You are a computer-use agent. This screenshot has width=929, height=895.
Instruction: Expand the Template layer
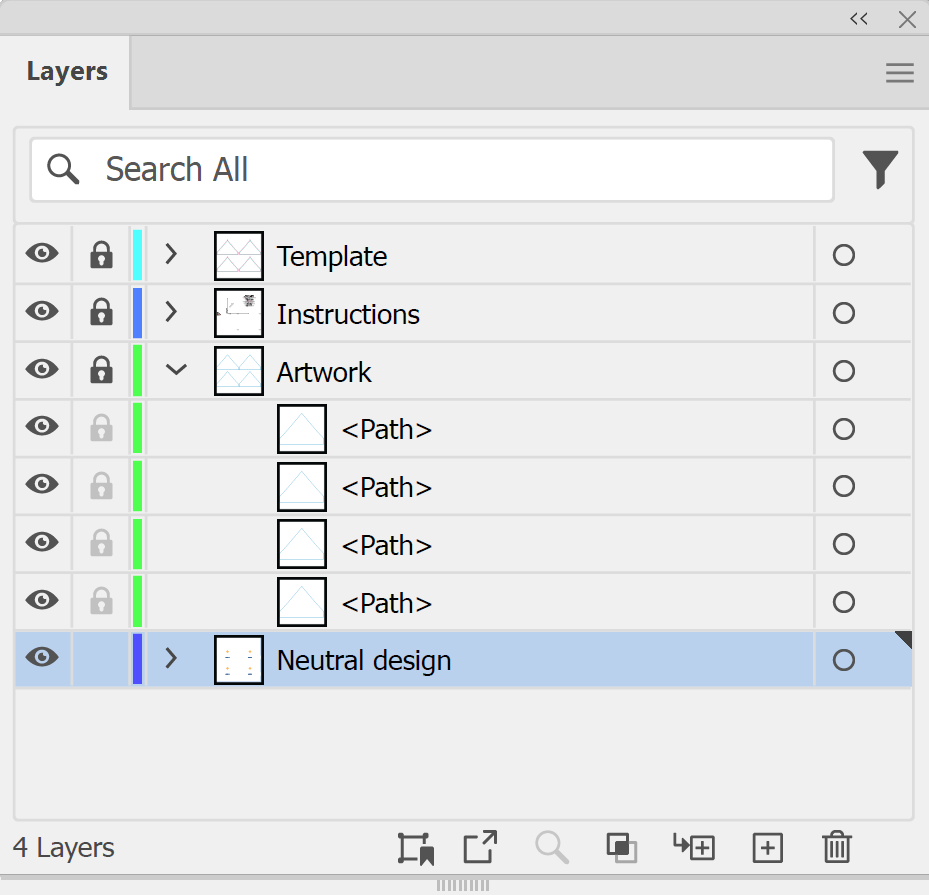click(x=171, y=254)
